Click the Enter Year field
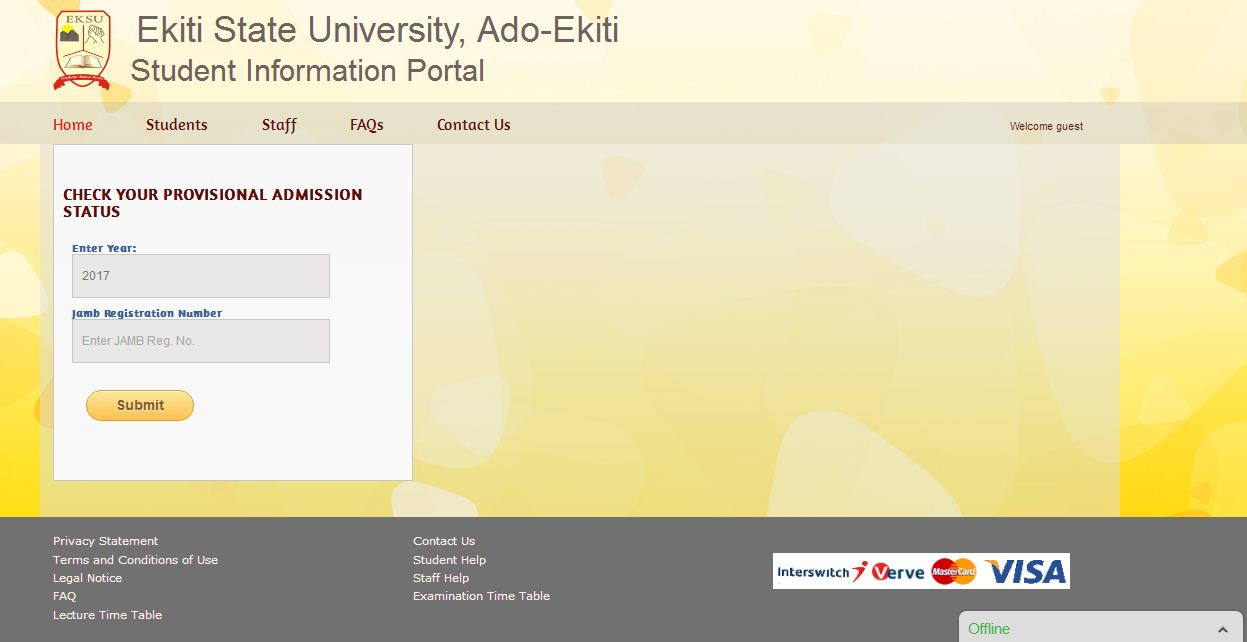The image size is (1247, 642). 200,276
